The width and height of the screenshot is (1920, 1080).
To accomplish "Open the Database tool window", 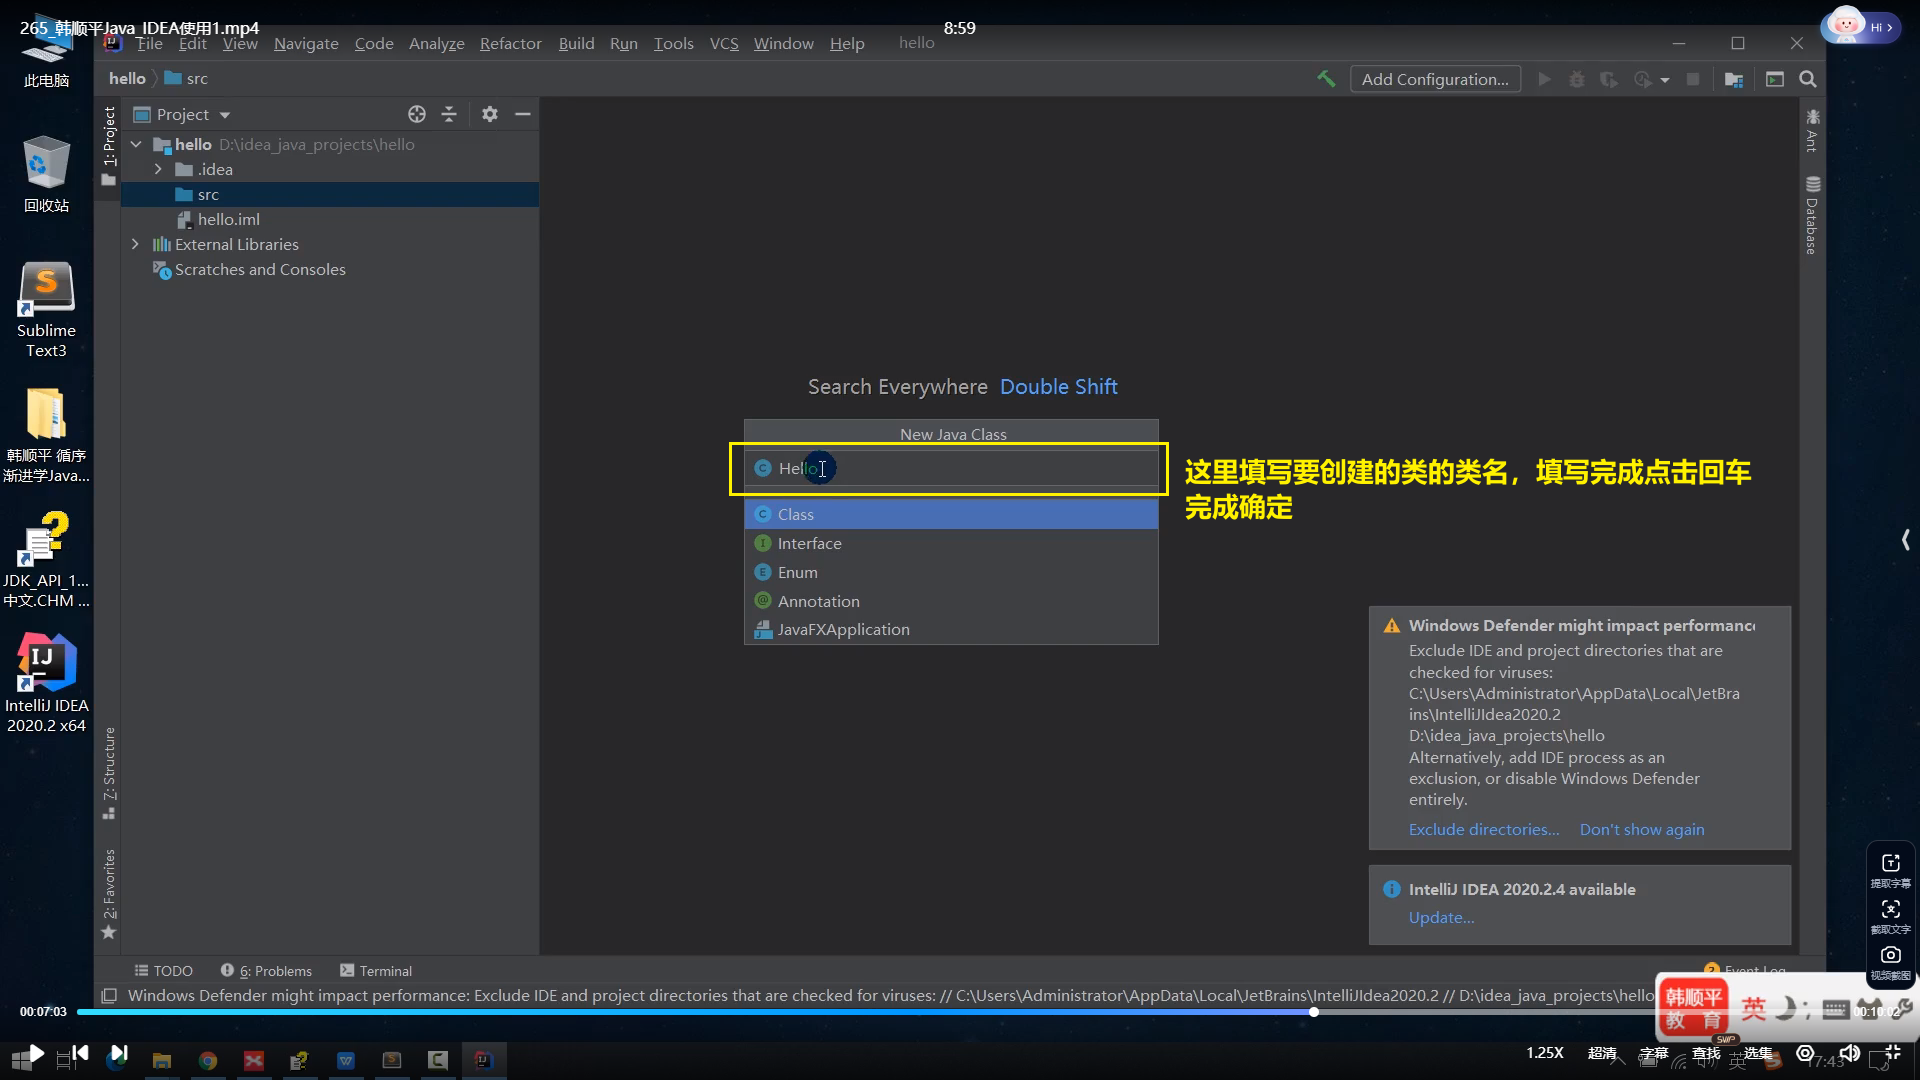I will click(1812, 216).
